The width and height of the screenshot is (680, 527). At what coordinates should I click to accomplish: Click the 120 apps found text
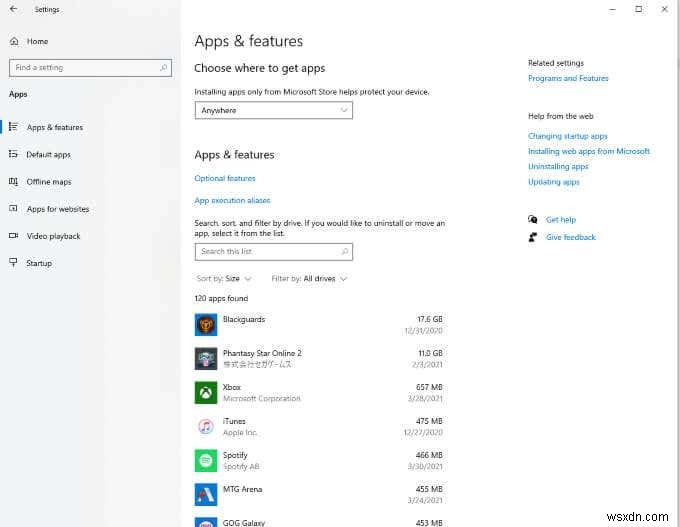221,298
